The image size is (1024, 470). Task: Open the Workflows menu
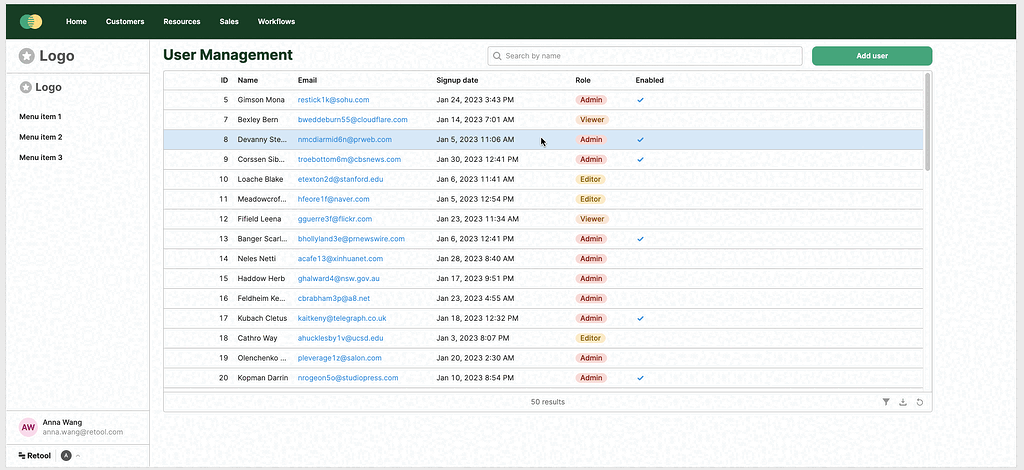(x=276, y=21)
